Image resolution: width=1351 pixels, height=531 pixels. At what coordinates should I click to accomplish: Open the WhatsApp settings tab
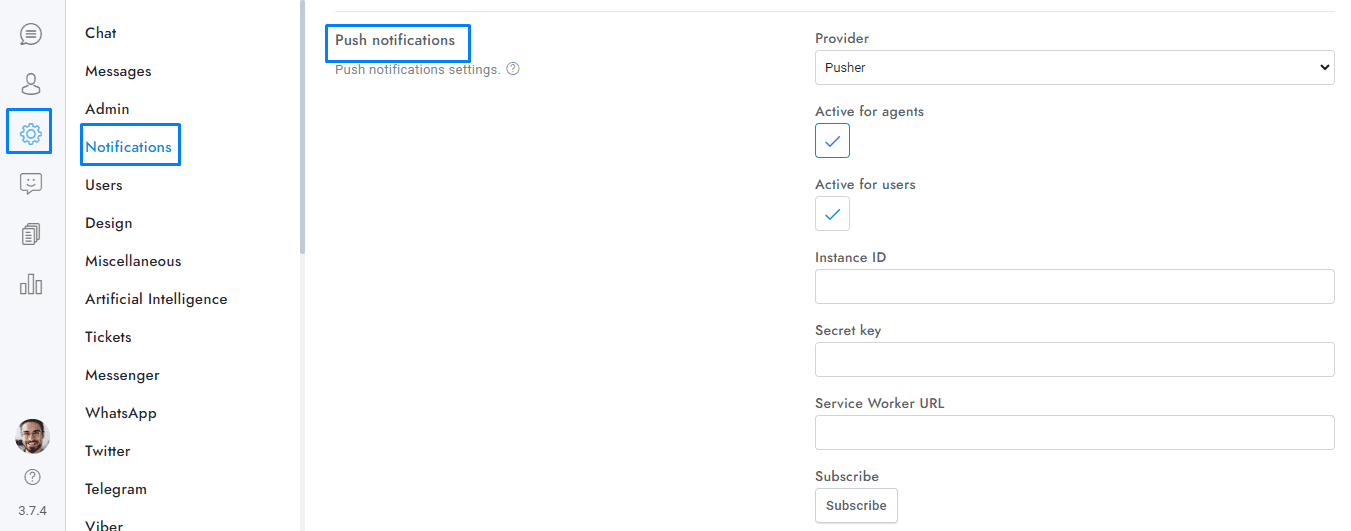point(121,413)
